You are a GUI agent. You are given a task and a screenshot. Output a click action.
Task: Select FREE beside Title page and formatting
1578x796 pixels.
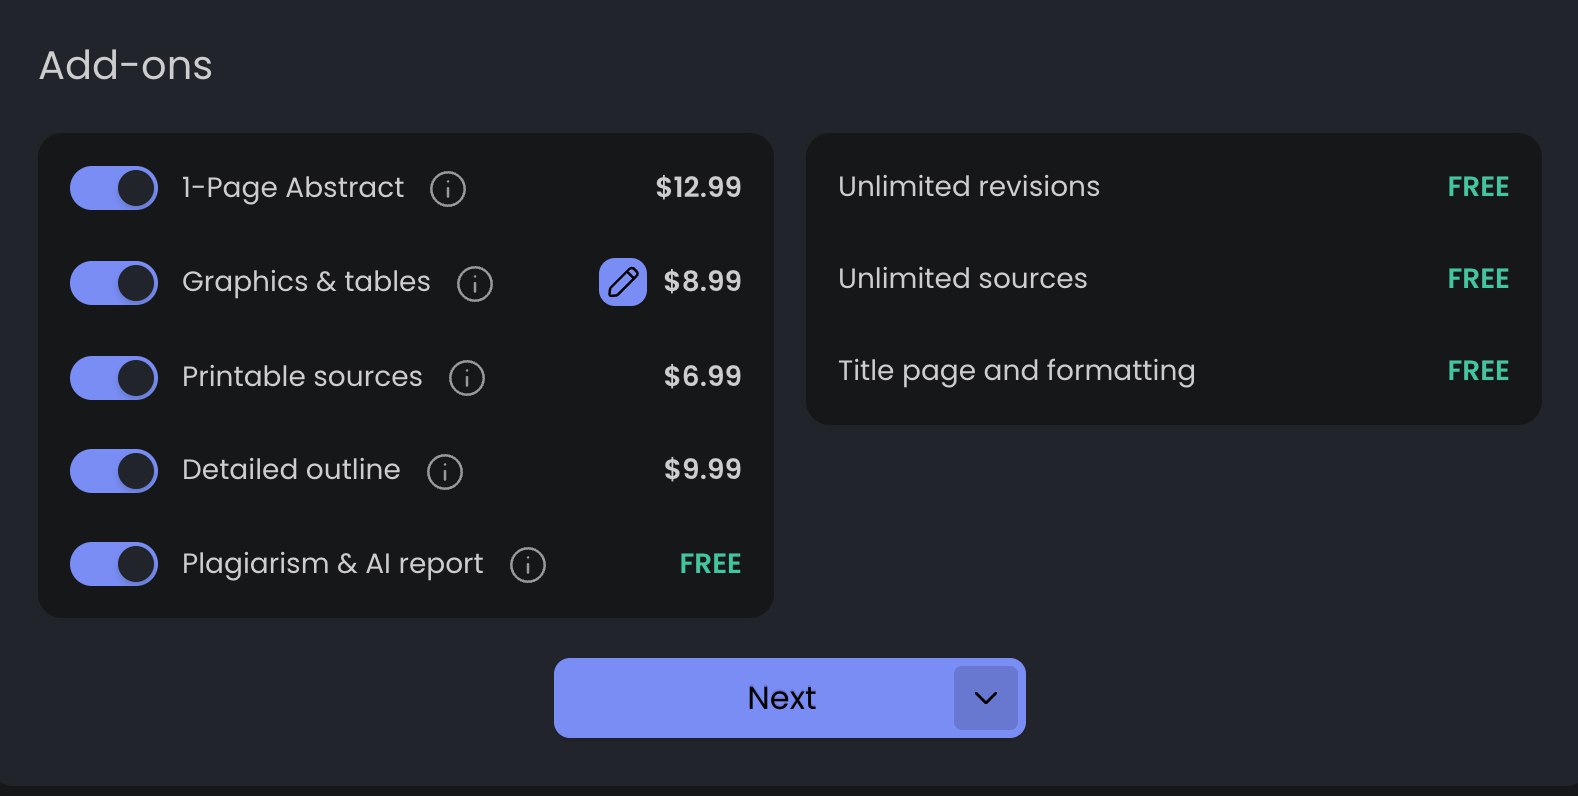[1478, 371]
